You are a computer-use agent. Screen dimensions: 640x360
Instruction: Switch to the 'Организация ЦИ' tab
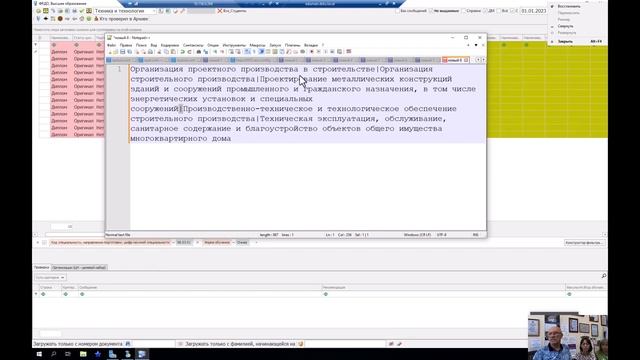[79, 267]
